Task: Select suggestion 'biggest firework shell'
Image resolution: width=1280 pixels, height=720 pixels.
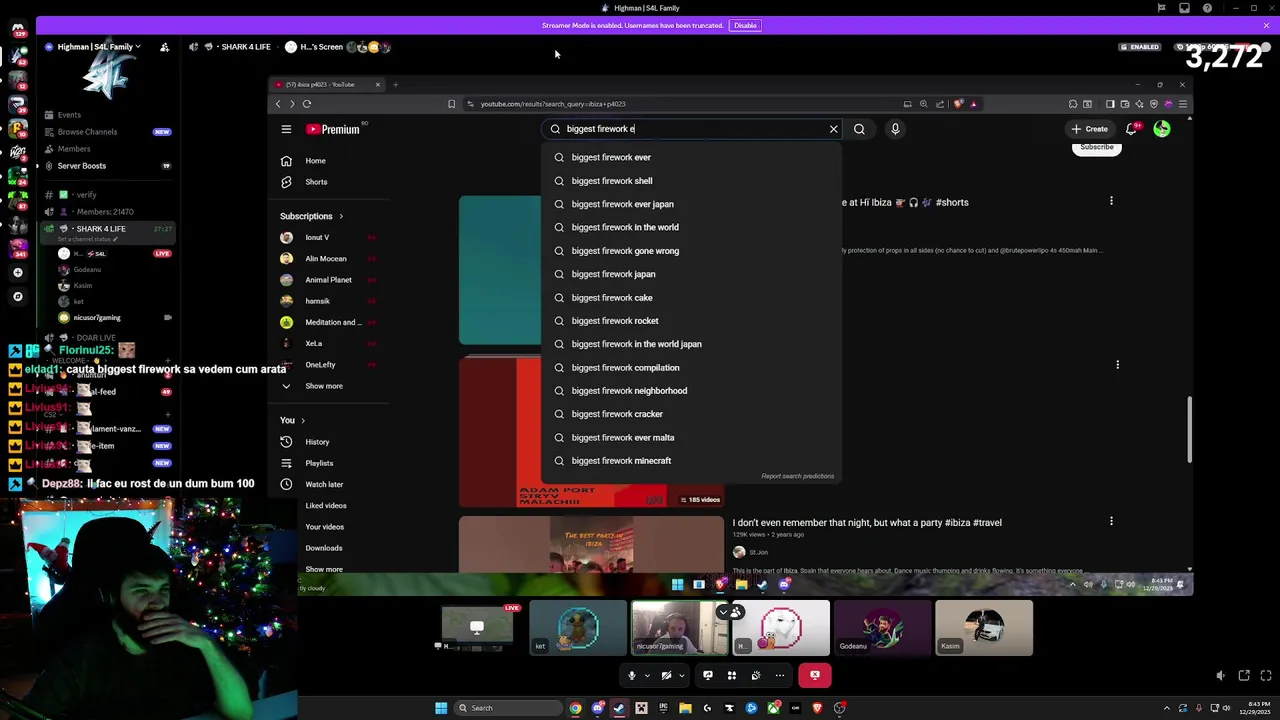Action: 691,181
